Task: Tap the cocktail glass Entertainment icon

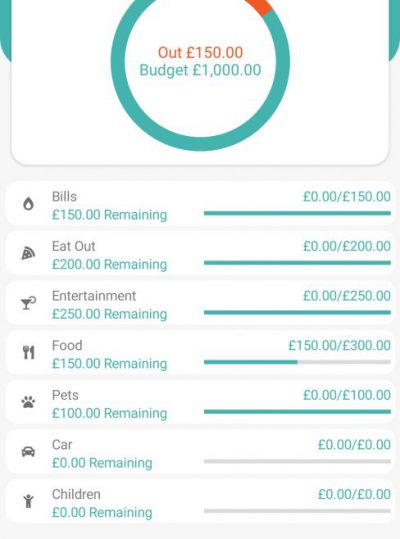Action: click(x=28, y=303)
